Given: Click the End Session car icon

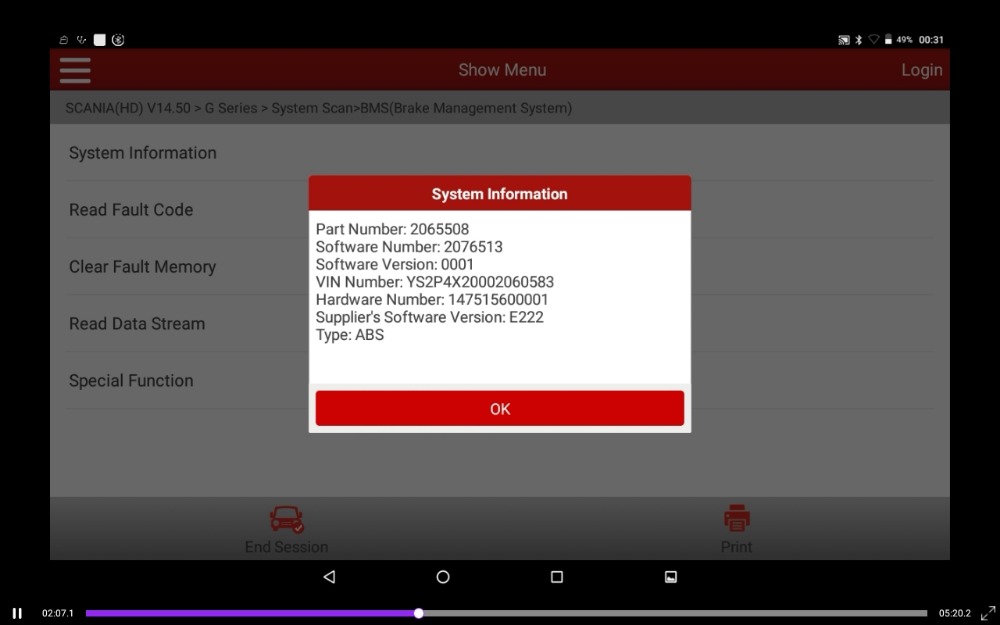Looking at the screenshot, I should [286, 519].
